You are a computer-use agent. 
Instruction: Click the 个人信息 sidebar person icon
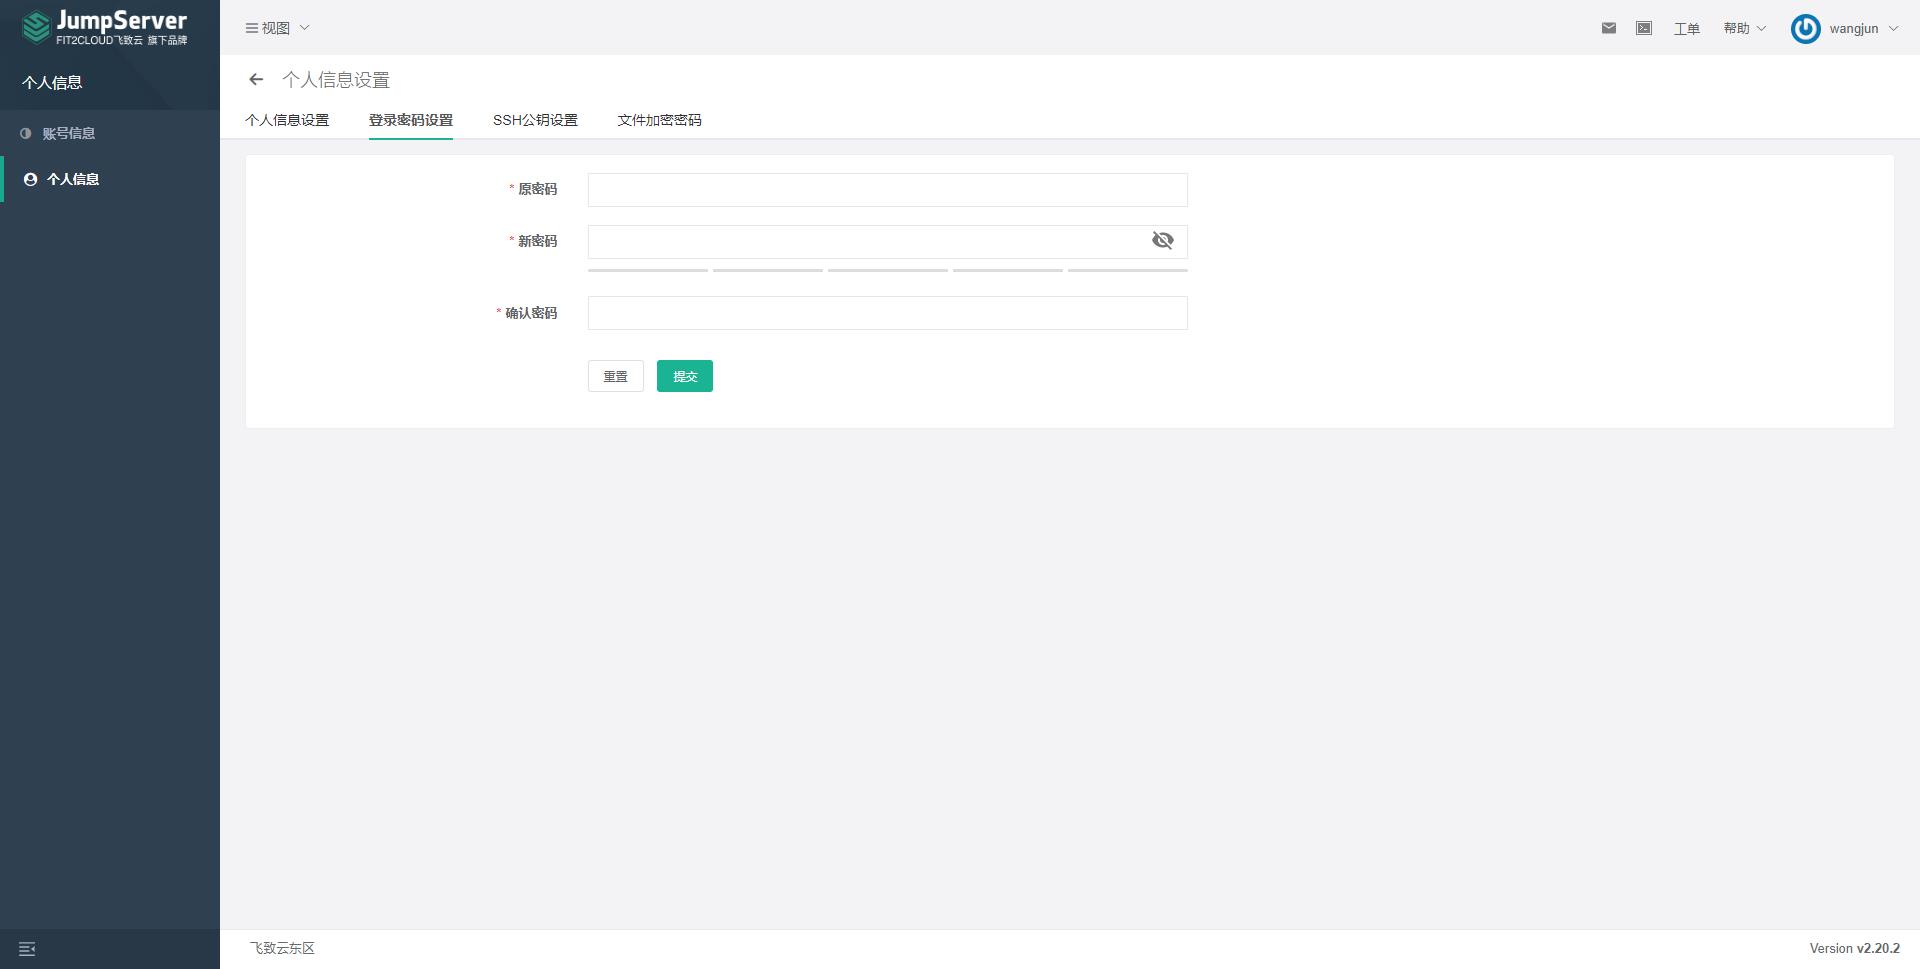point(30,179)
